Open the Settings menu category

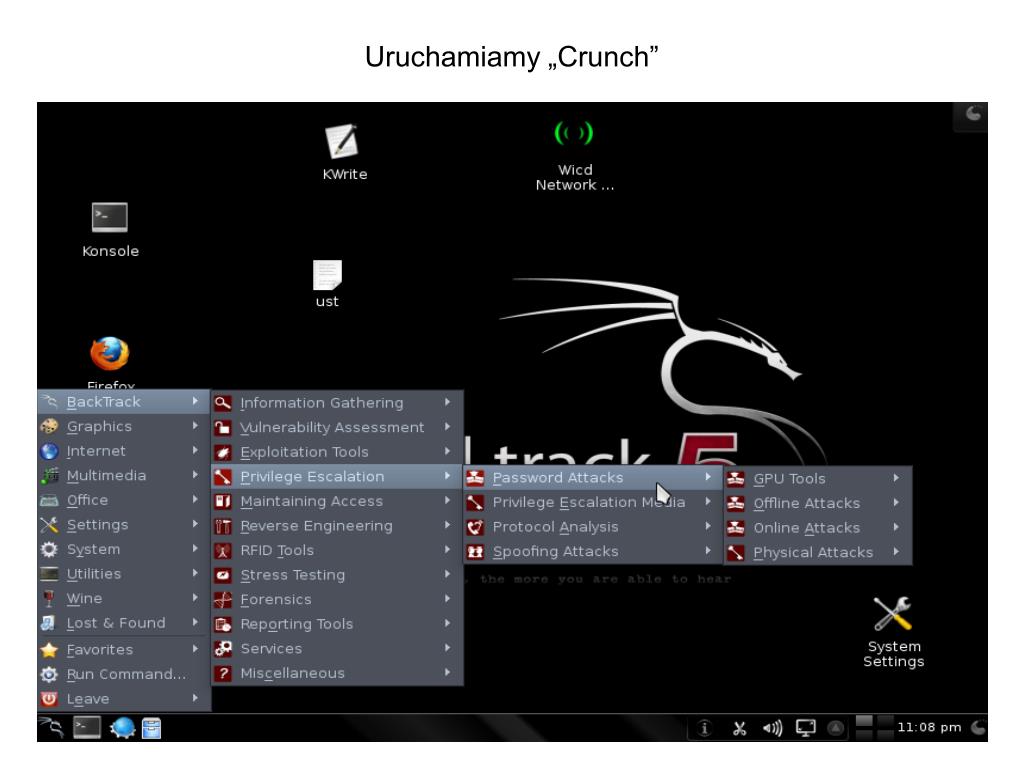coord(123,525)
